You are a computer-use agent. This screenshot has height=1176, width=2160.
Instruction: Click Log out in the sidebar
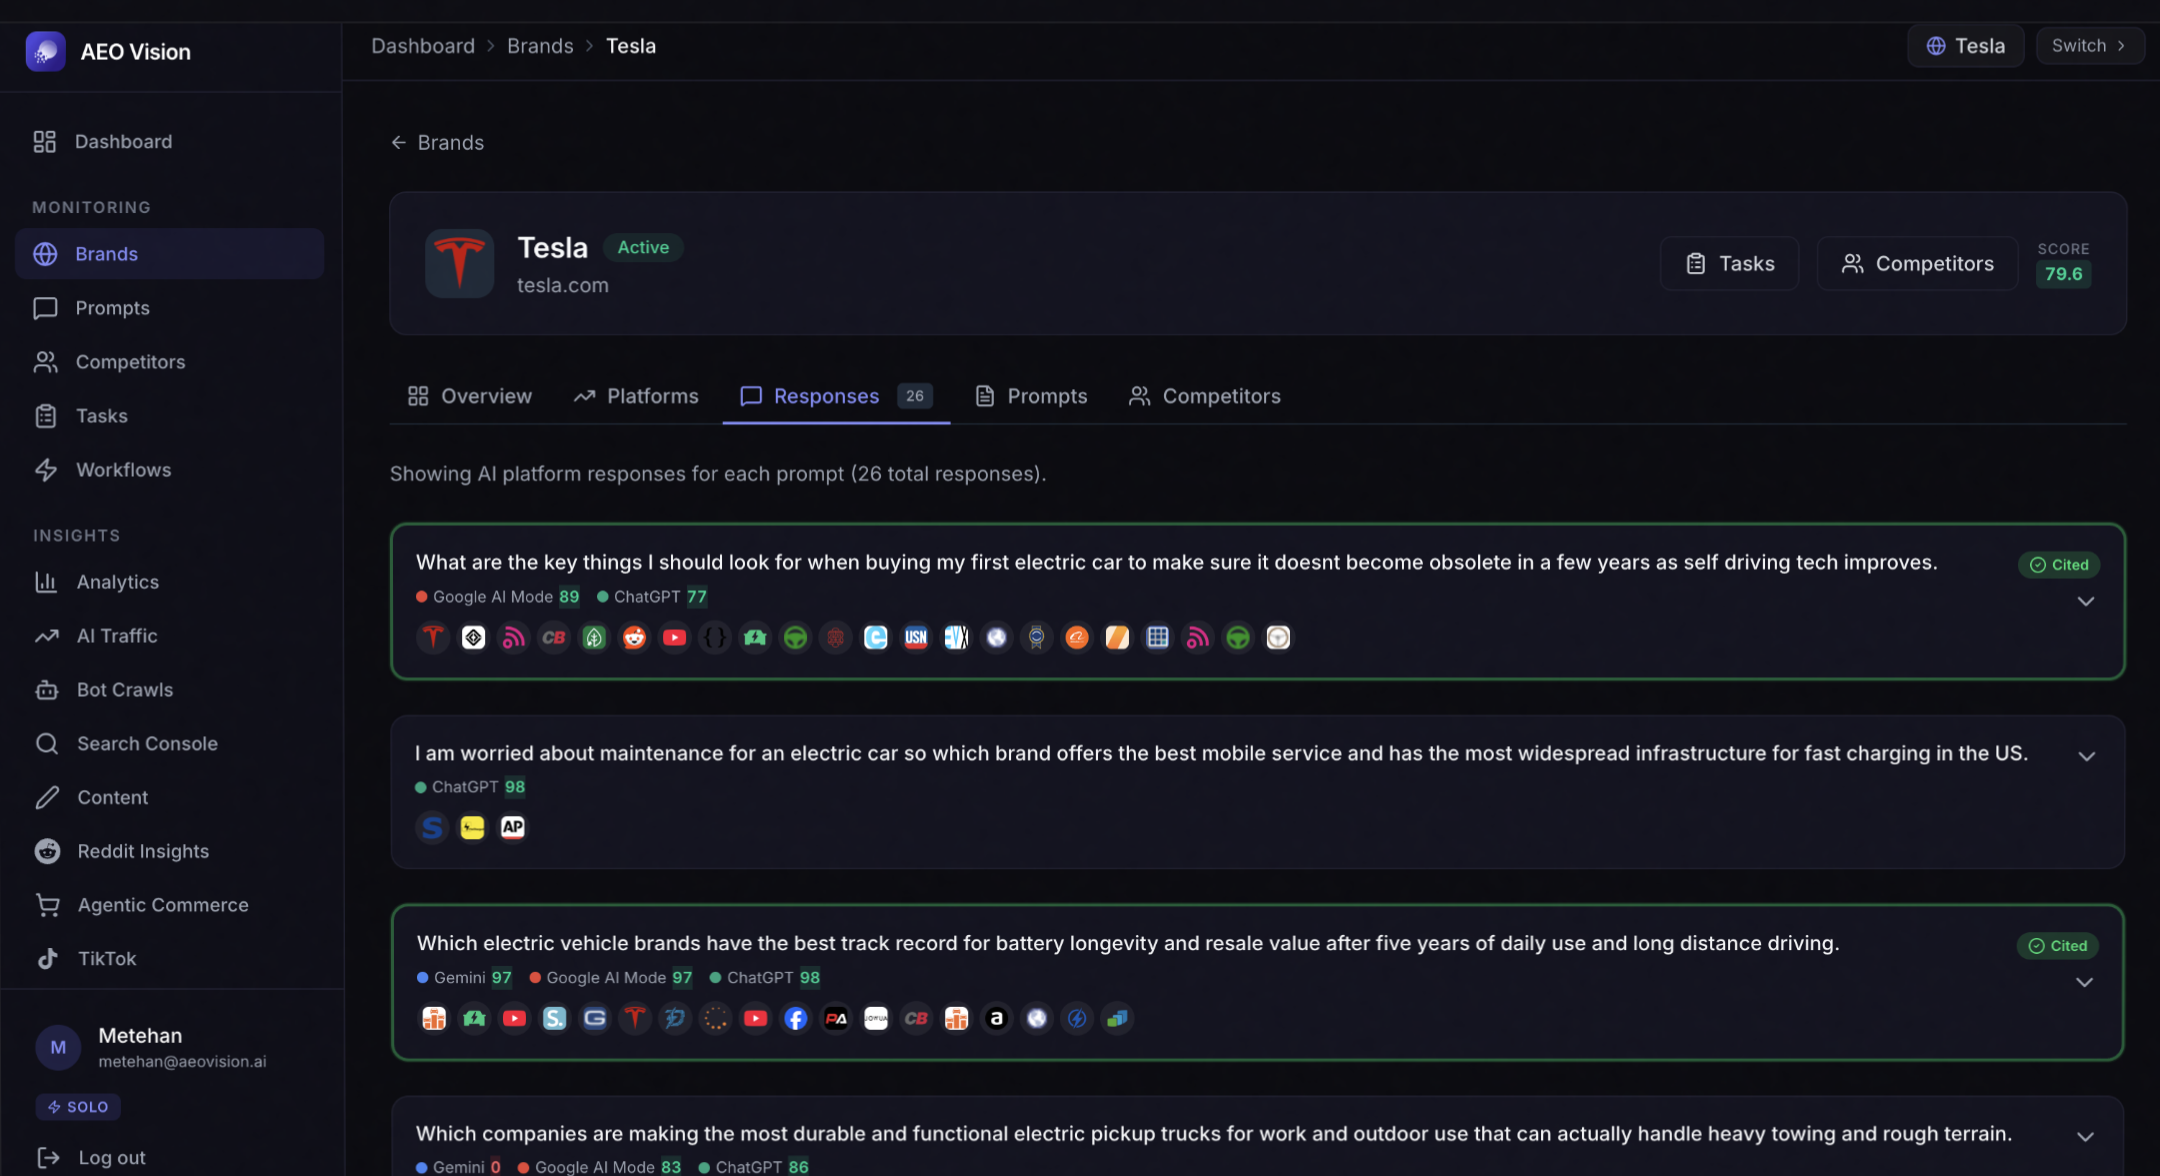coord(111,1157)
